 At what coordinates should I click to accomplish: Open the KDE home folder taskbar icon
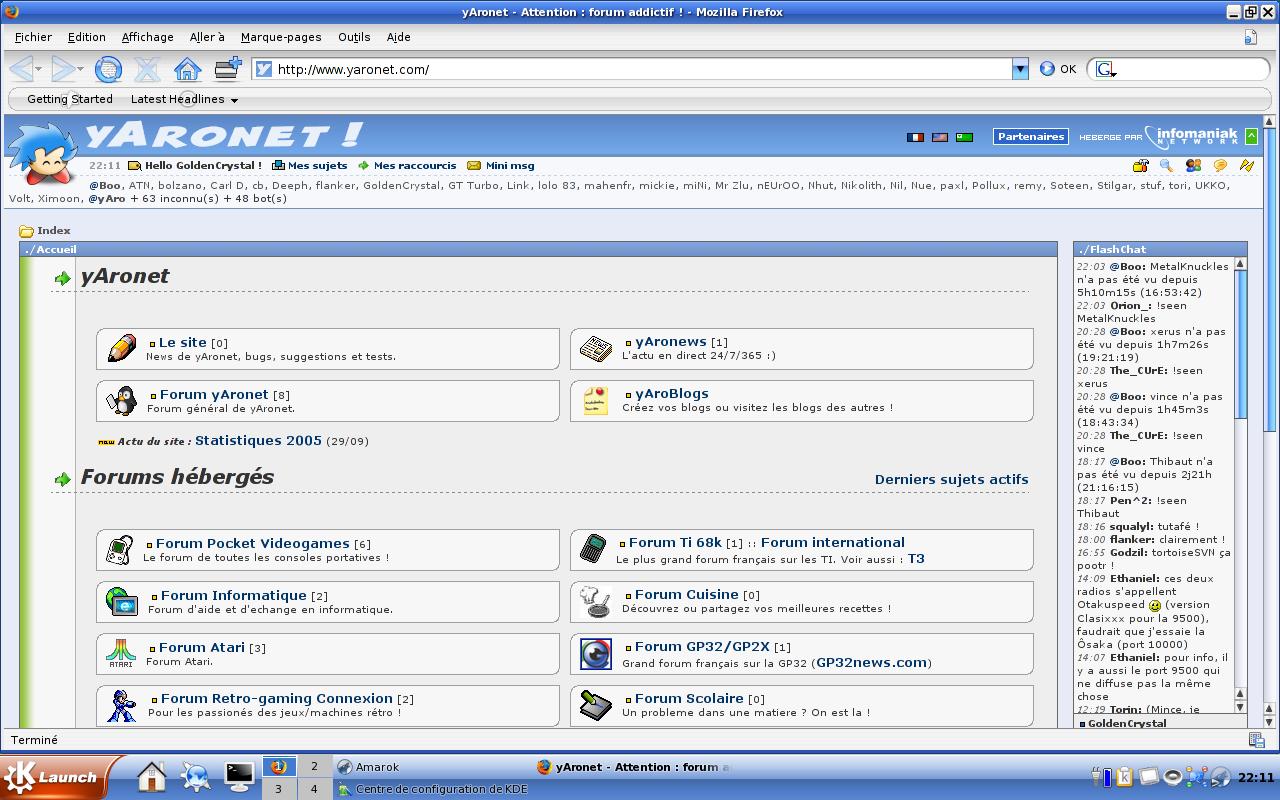[x=151, y=775]
